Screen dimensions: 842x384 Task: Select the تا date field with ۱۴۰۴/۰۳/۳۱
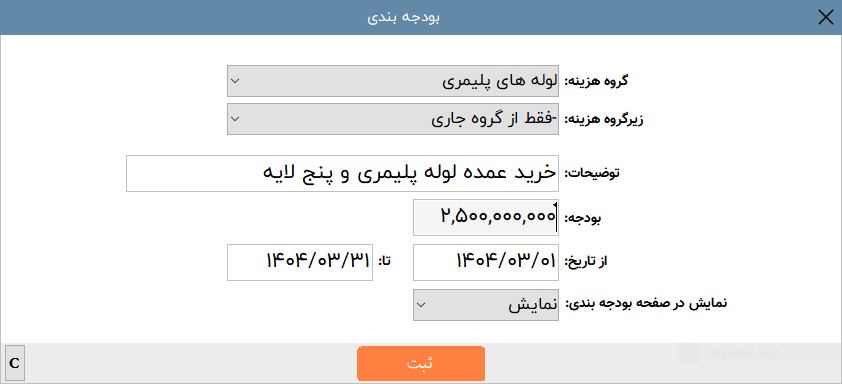[300, 262]
